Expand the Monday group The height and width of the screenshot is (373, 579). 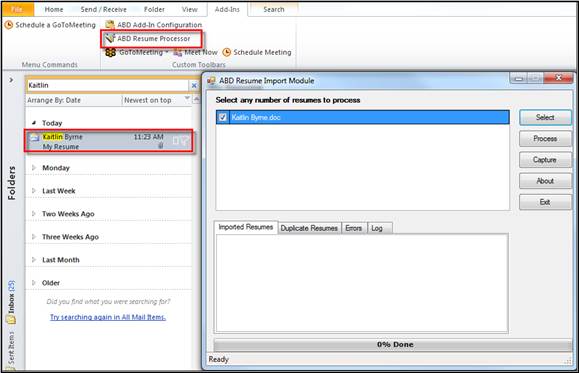point(34,168)
